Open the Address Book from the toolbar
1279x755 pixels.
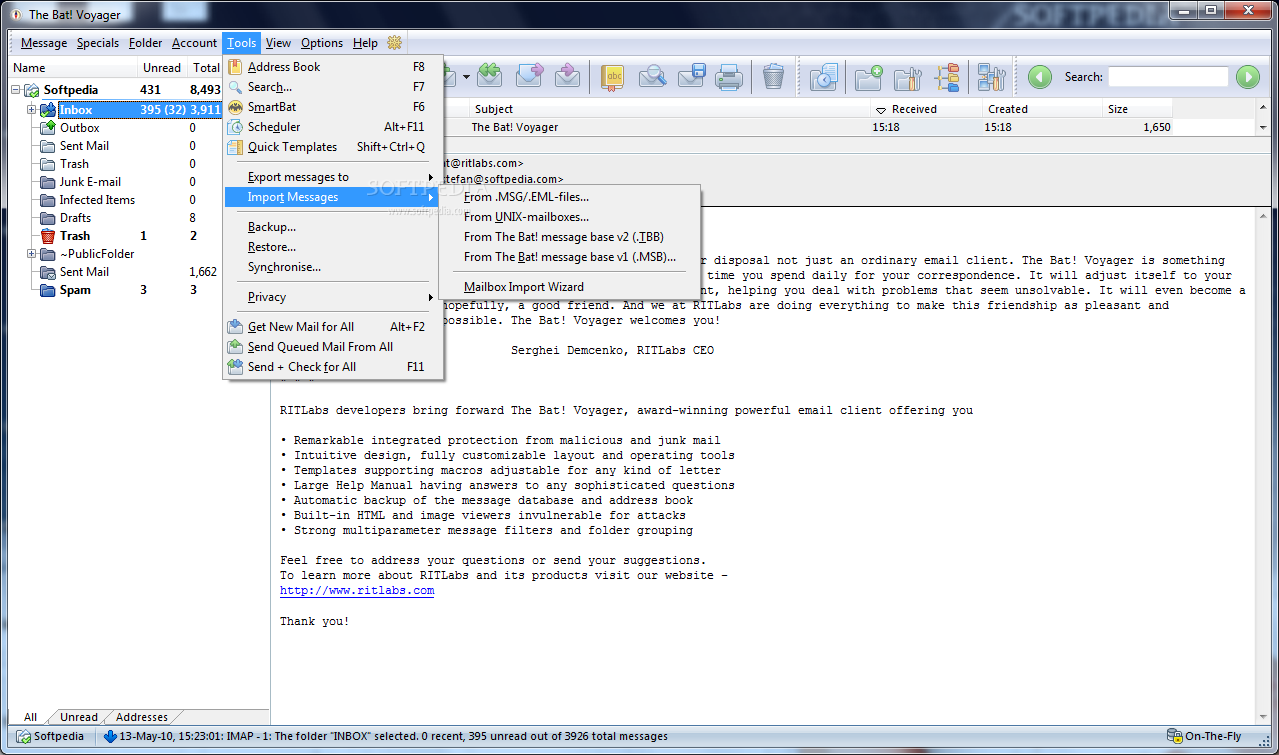click(x=614, y=76)
